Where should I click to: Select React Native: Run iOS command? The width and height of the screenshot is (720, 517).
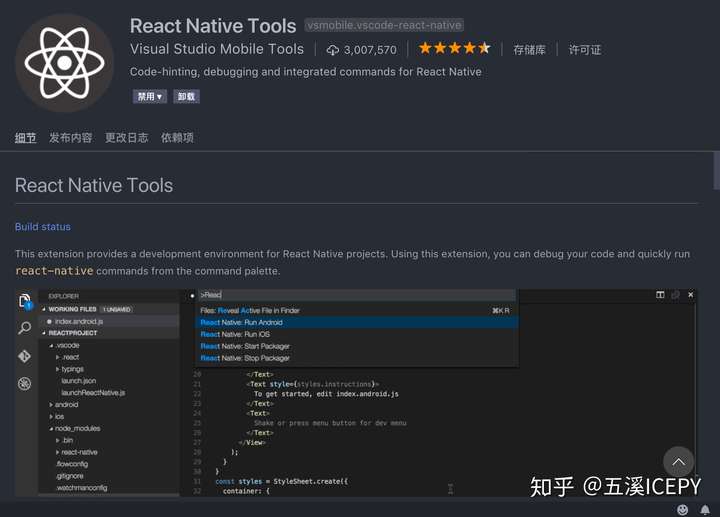[x=357, y=334]
